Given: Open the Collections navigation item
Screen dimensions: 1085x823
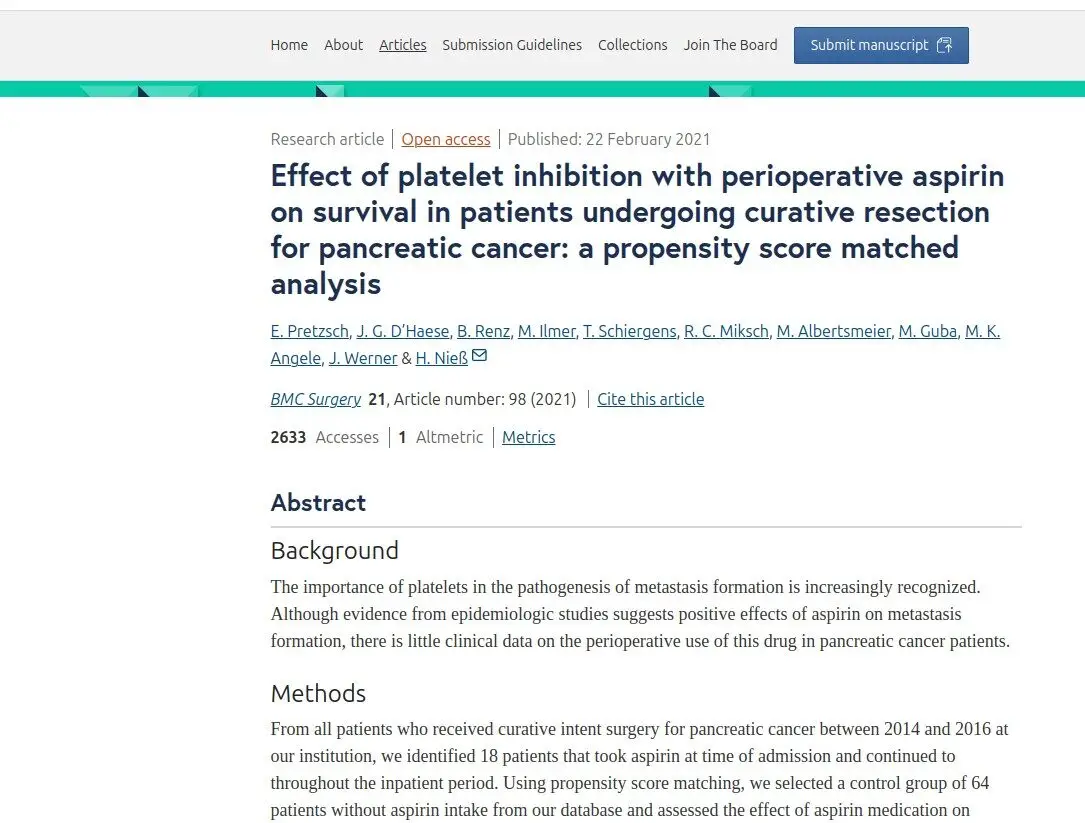Looking at the screenshot, I should pyautogui.click(x=632, y=45).
